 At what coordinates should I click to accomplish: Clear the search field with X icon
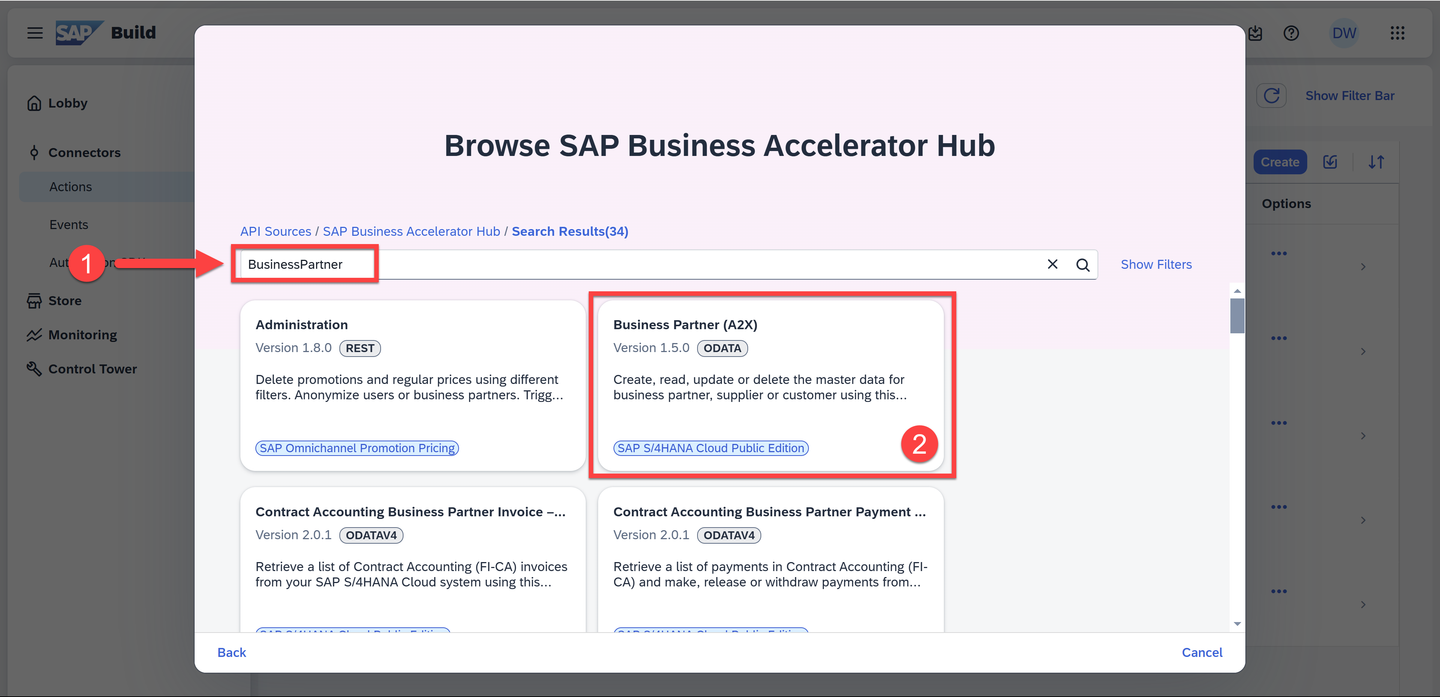pos(1052,265)
